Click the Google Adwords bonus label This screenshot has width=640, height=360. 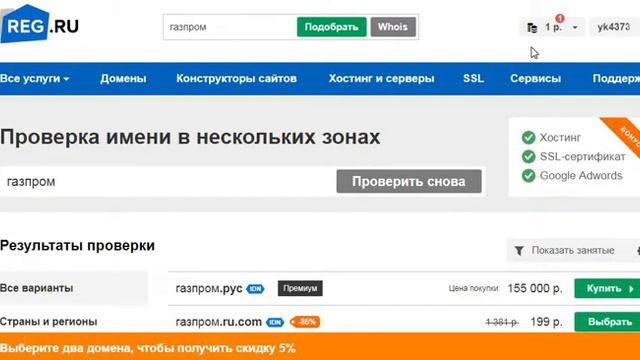click(x=581, y=176)
